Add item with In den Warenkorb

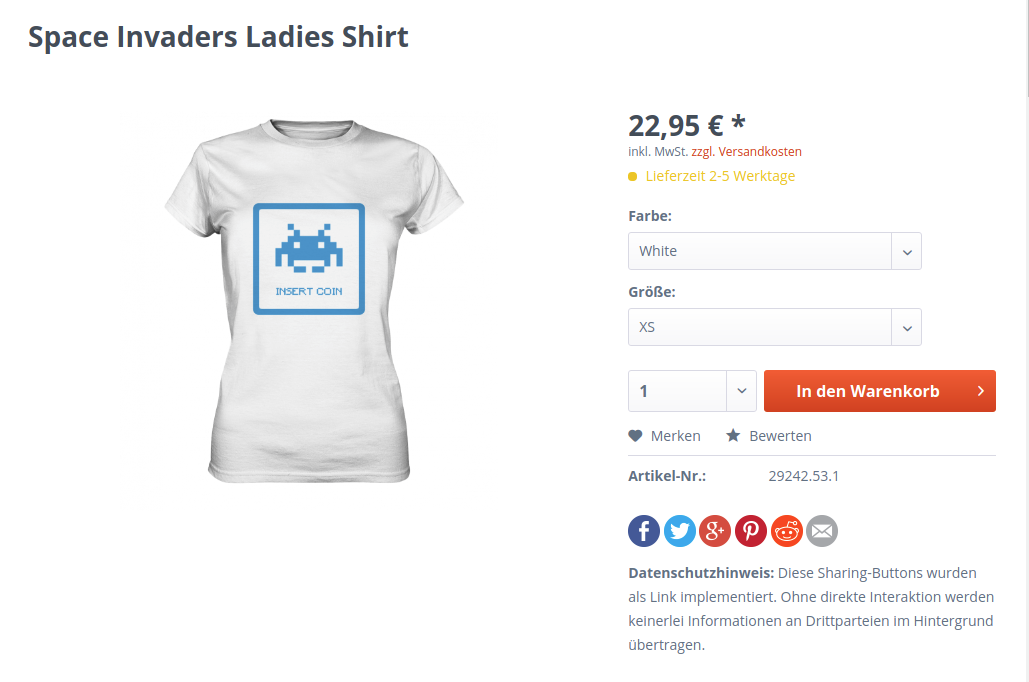(879, 391)
